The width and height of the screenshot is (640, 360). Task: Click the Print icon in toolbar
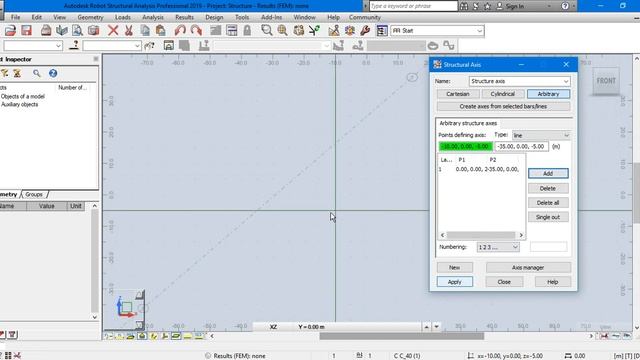pos(46,31)
